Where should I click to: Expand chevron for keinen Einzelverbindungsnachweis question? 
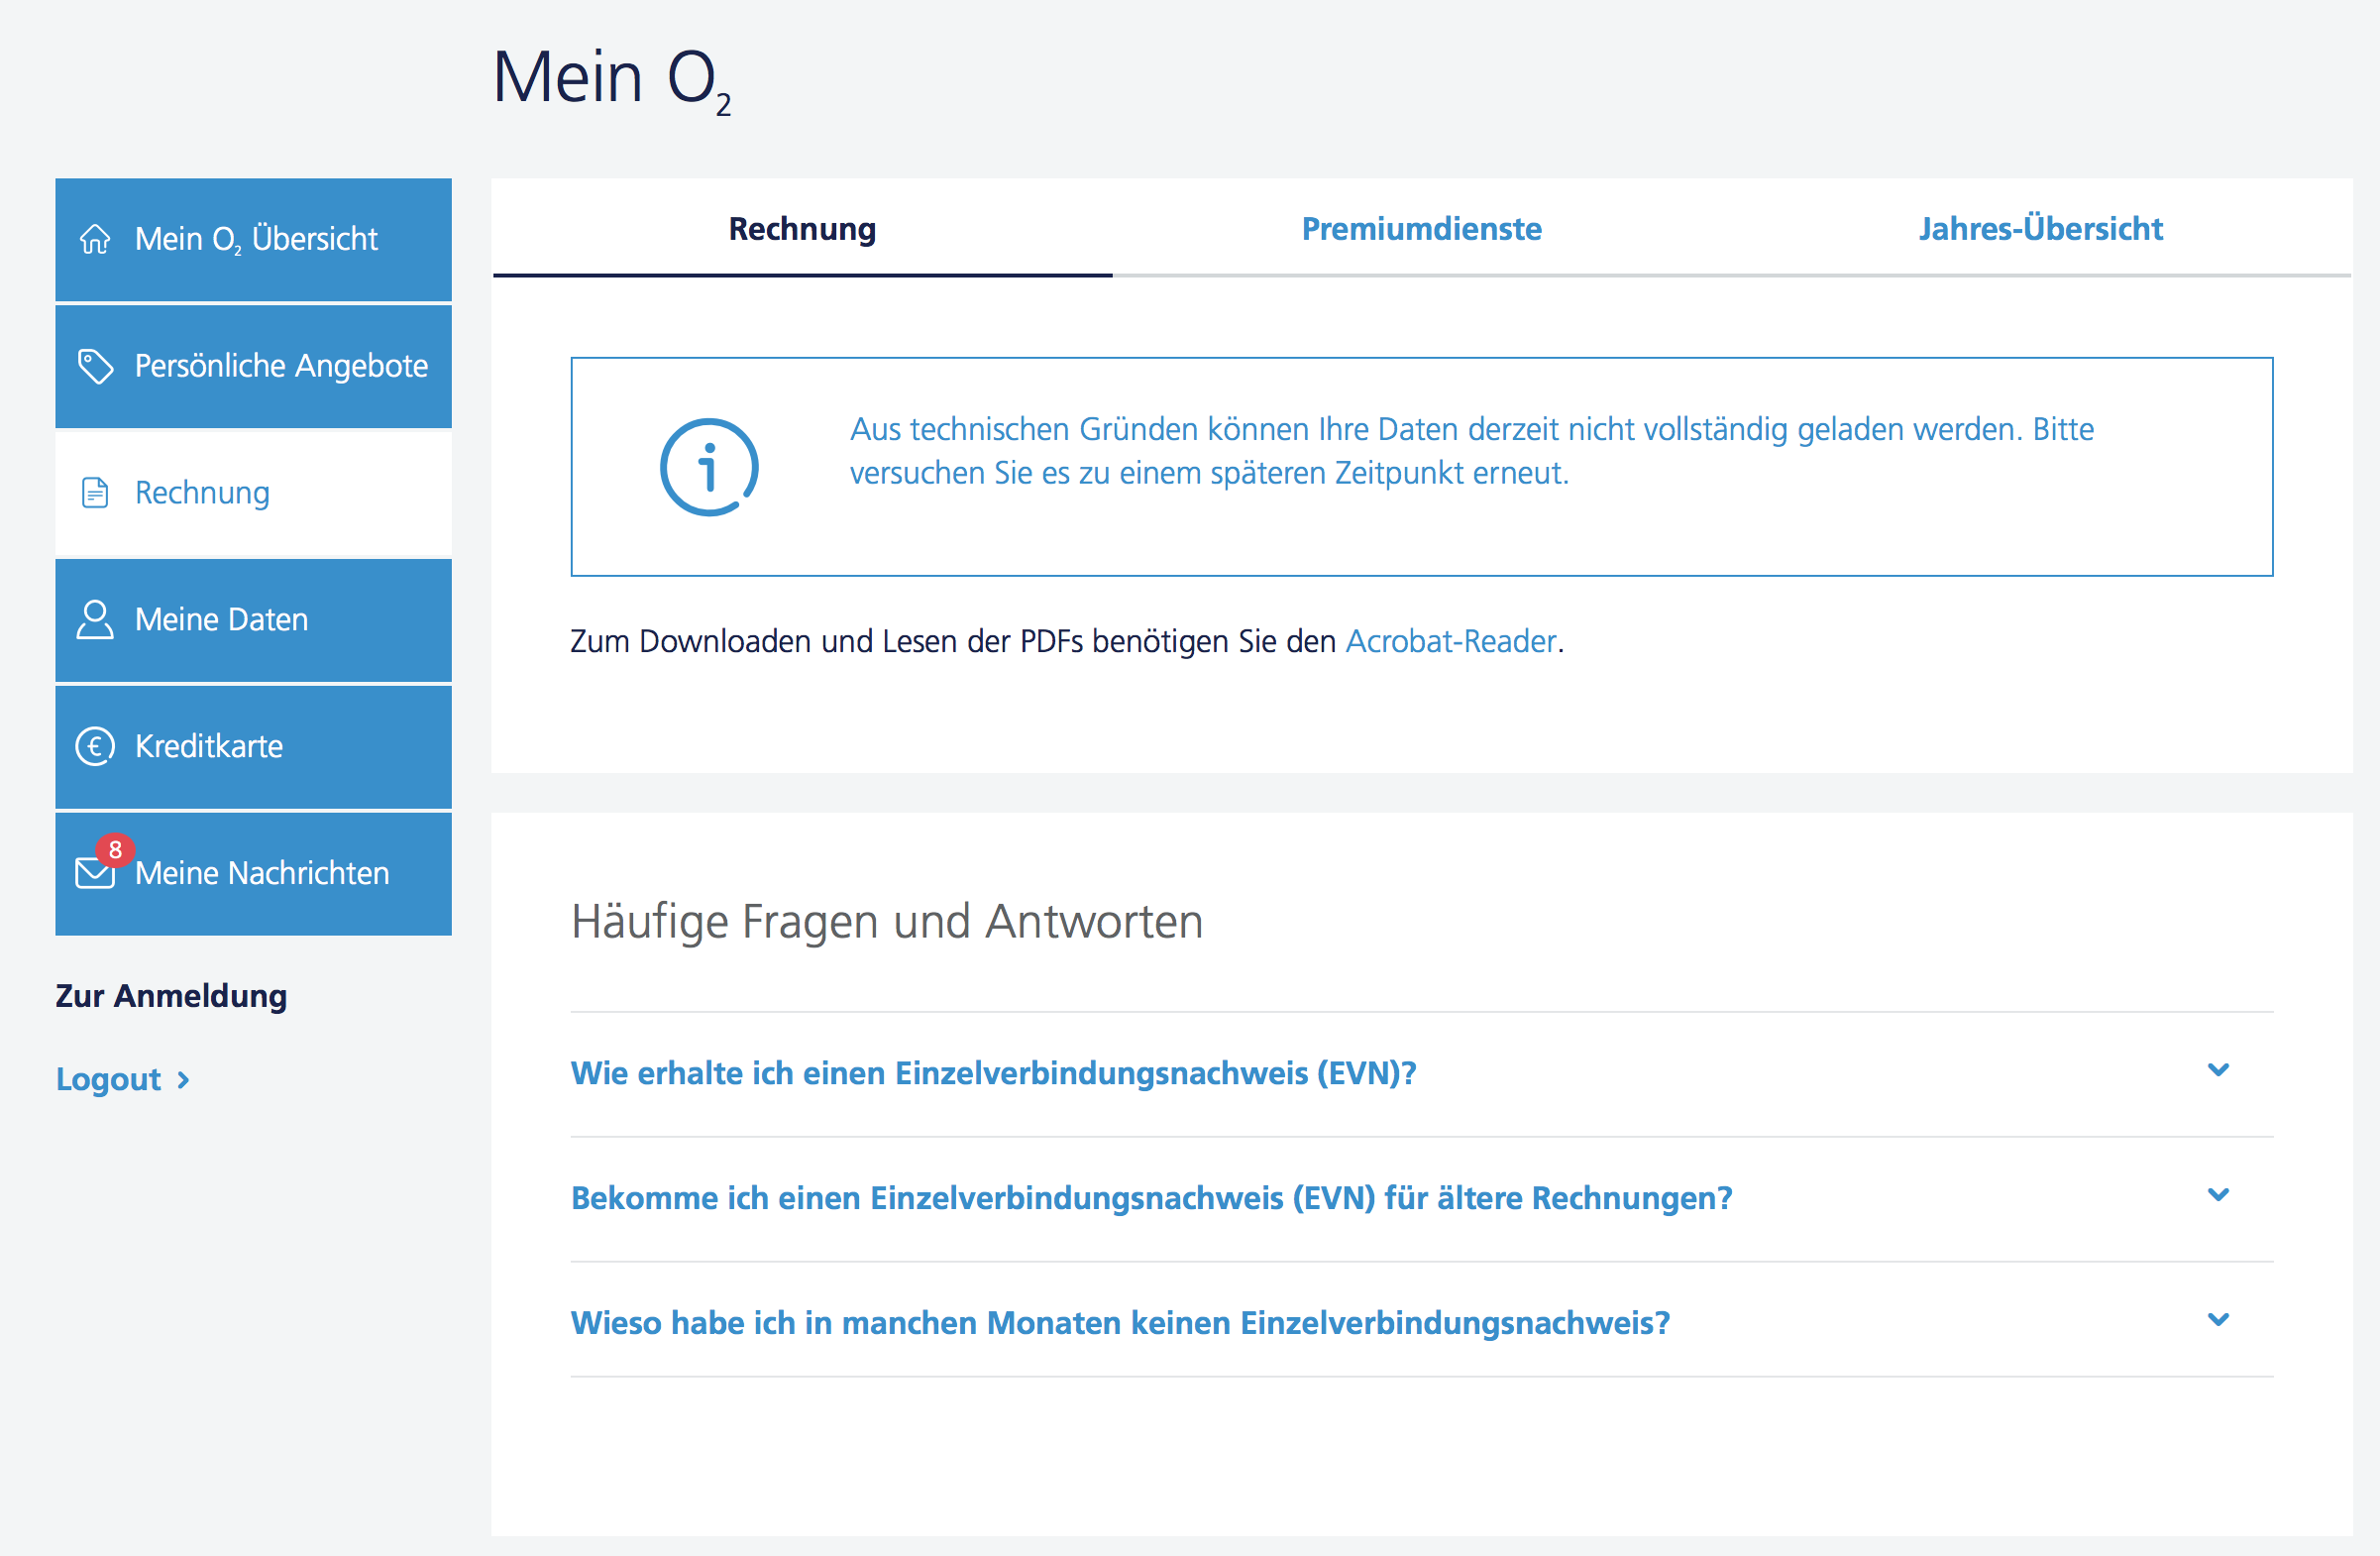click(x=2218, y=1321)
